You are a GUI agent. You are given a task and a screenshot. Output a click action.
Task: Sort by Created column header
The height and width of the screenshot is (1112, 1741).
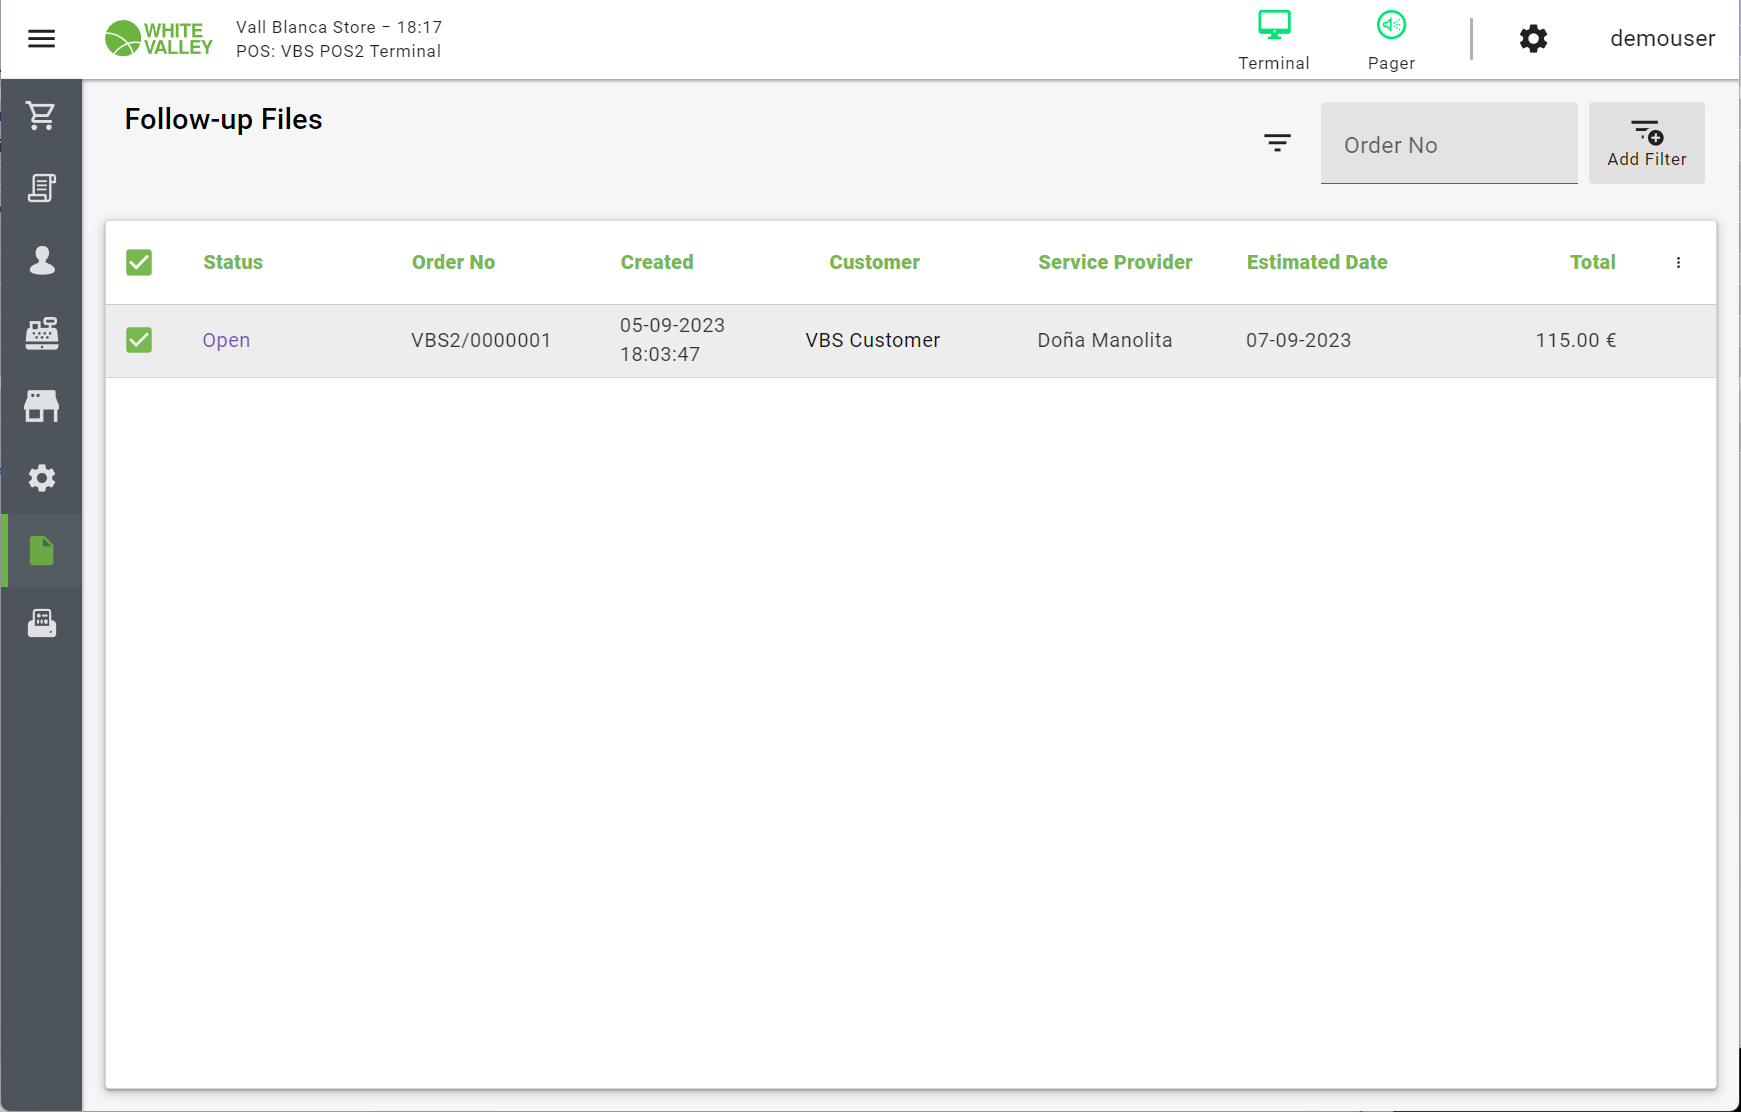[657, 262]
